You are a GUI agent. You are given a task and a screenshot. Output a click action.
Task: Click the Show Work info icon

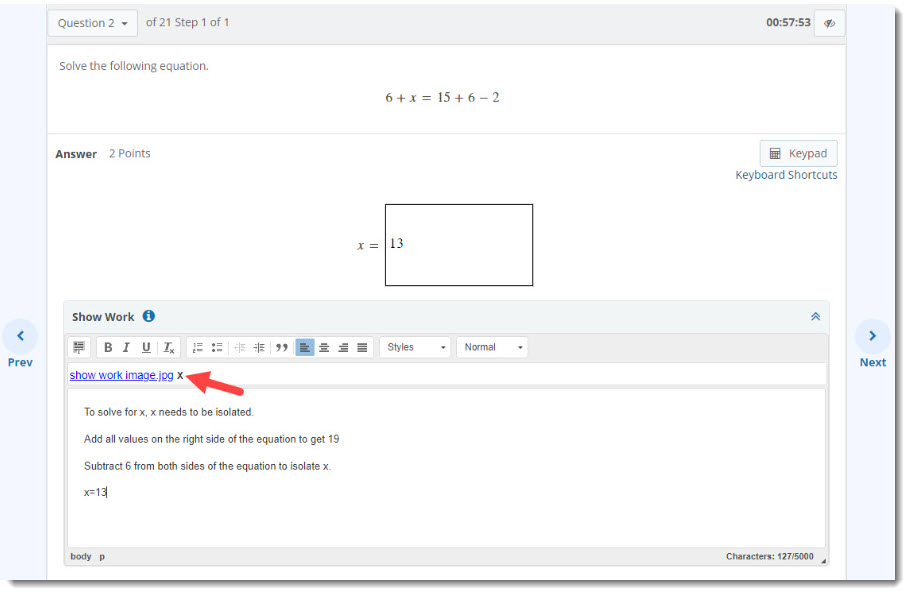pyautogui.click(x=149, y=316)
